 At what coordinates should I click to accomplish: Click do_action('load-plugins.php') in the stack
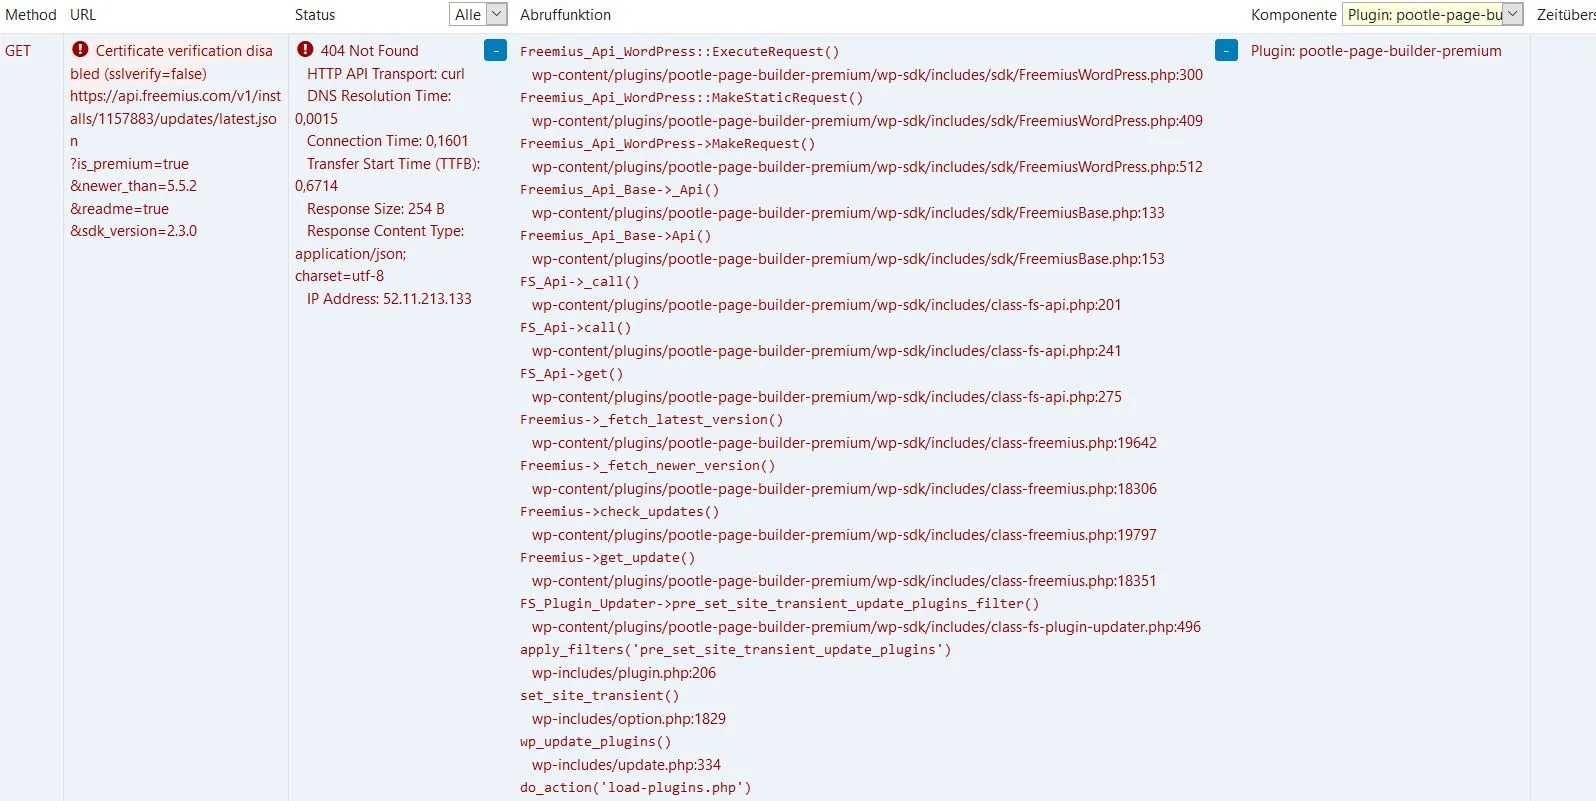(636, 788)
